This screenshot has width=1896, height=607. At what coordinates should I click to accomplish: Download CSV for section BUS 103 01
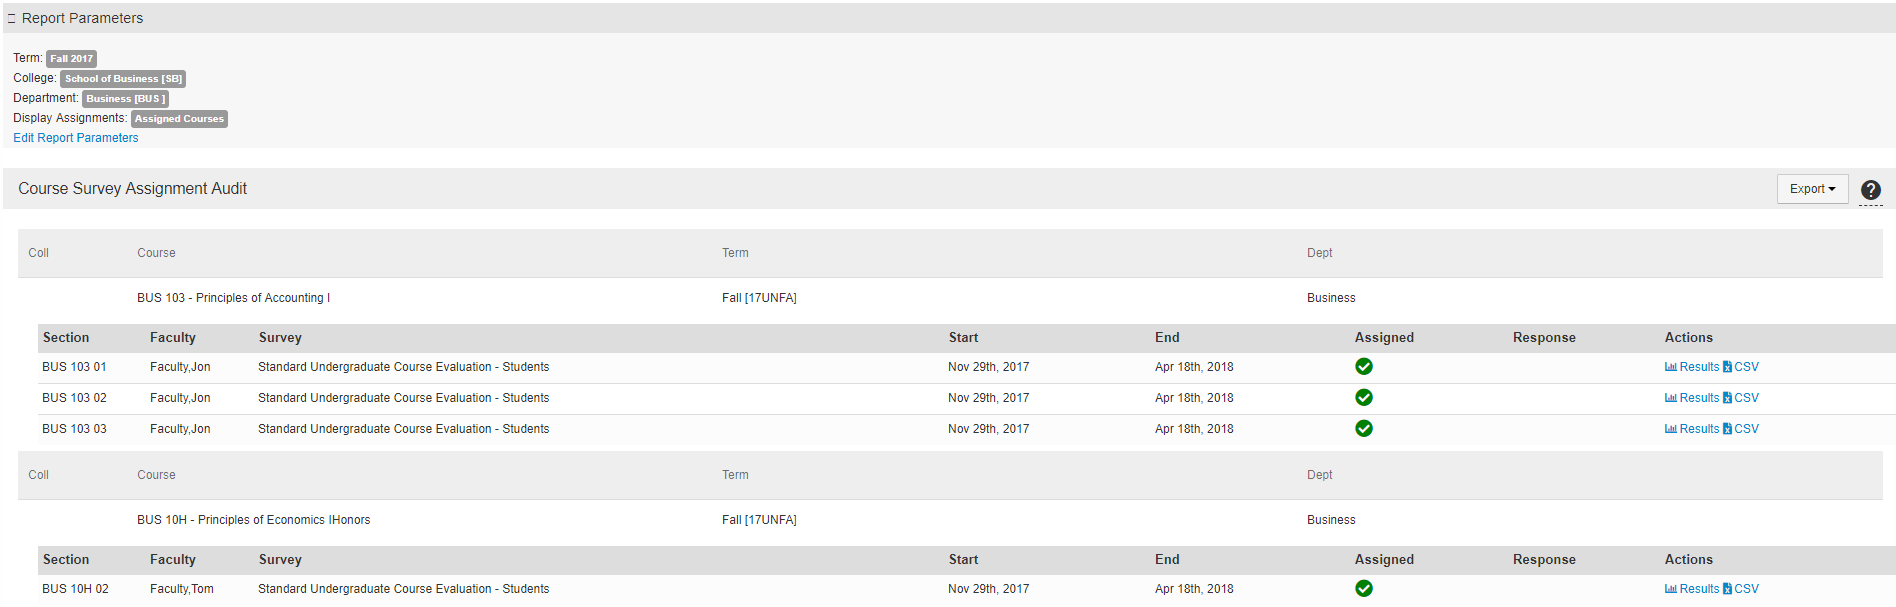click(1741, 367)
